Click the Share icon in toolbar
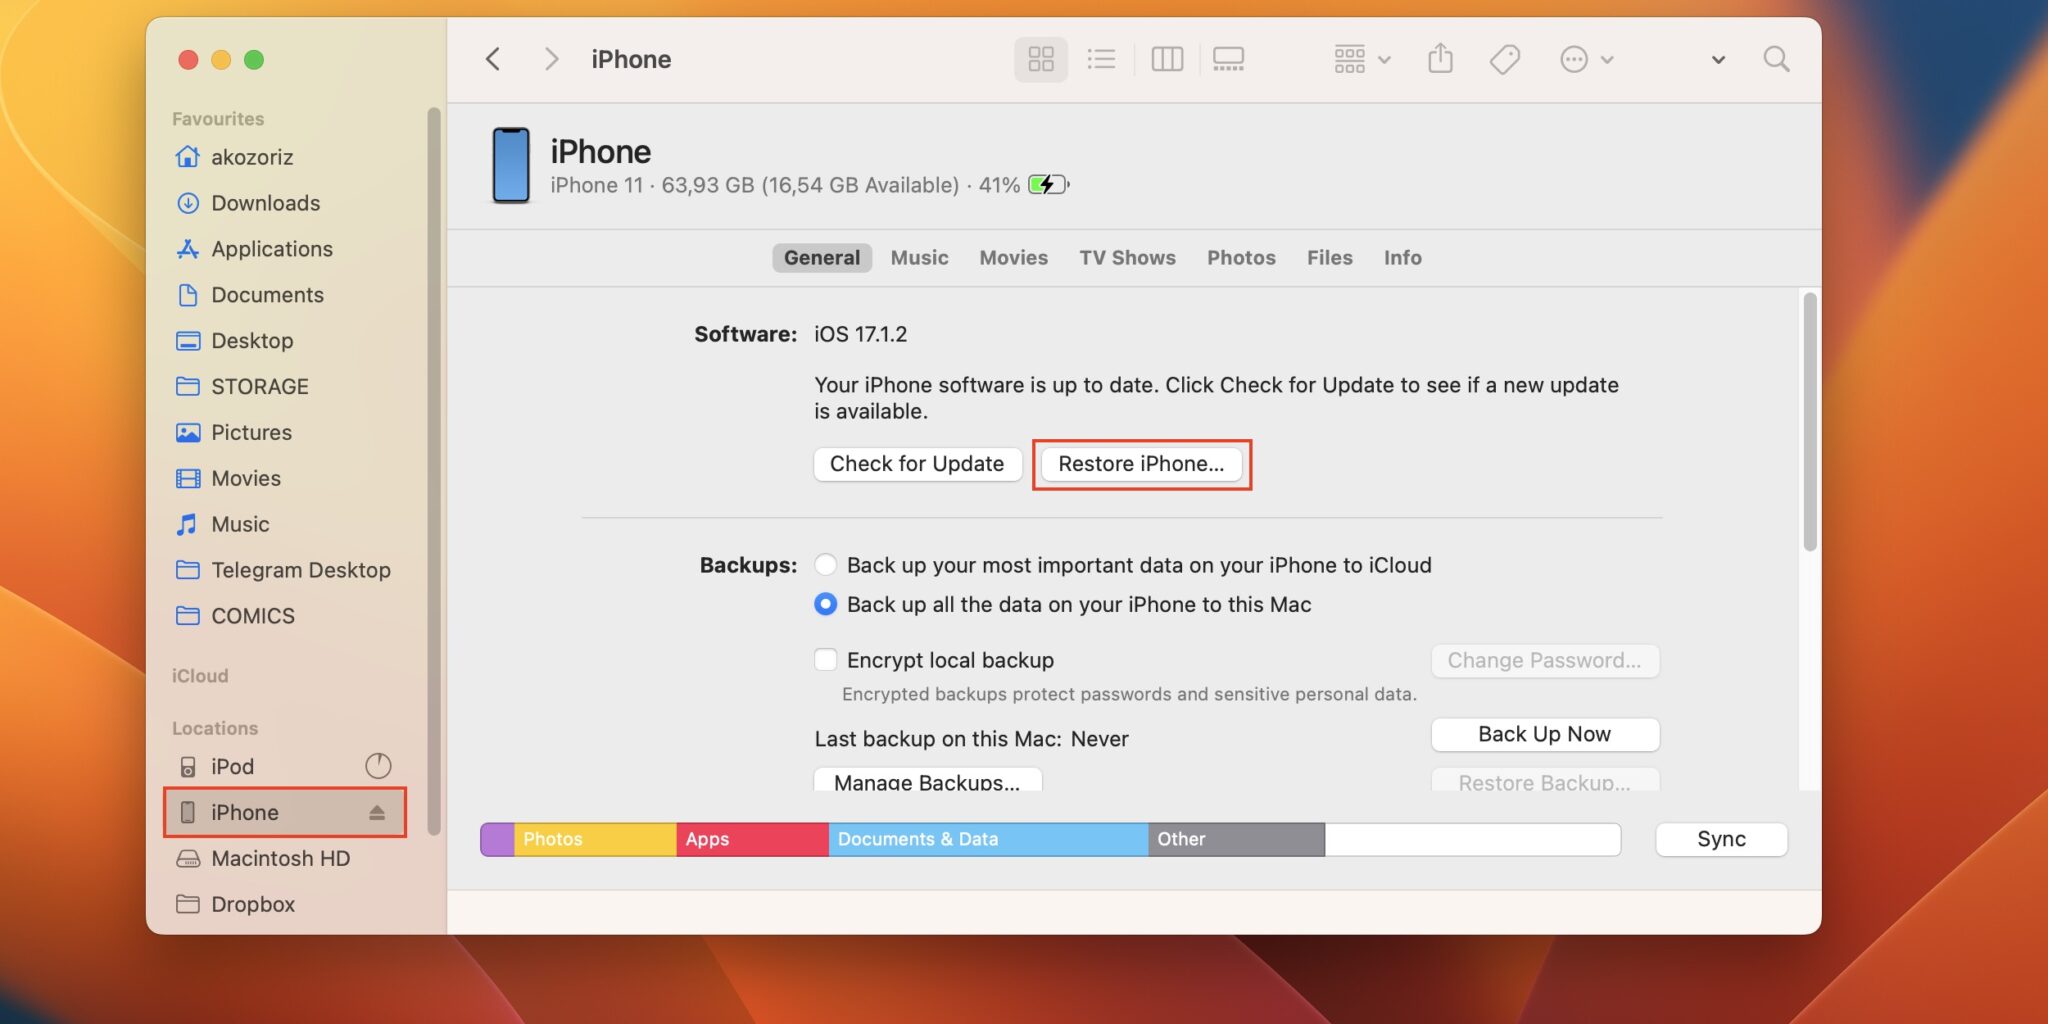The width and height of the screenshot is (2048, 1024). coord(1440,58)
